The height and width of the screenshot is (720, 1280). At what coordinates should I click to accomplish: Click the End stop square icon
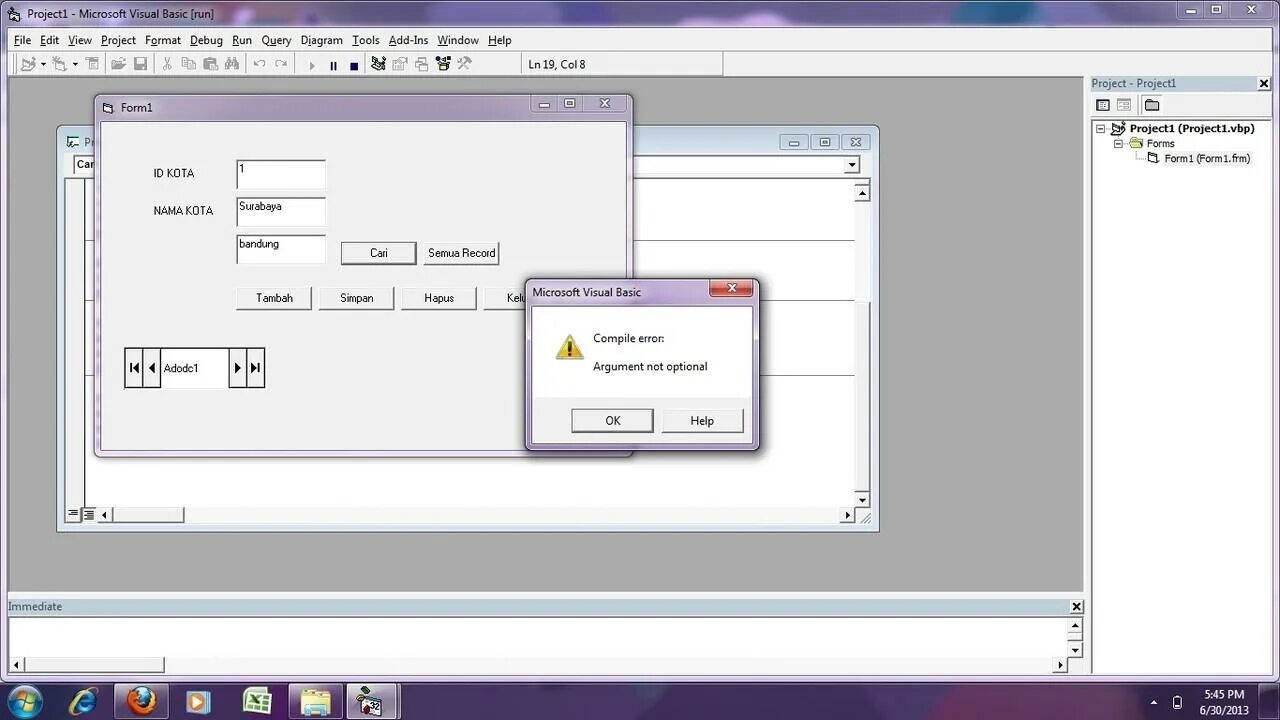pos(354,65)
